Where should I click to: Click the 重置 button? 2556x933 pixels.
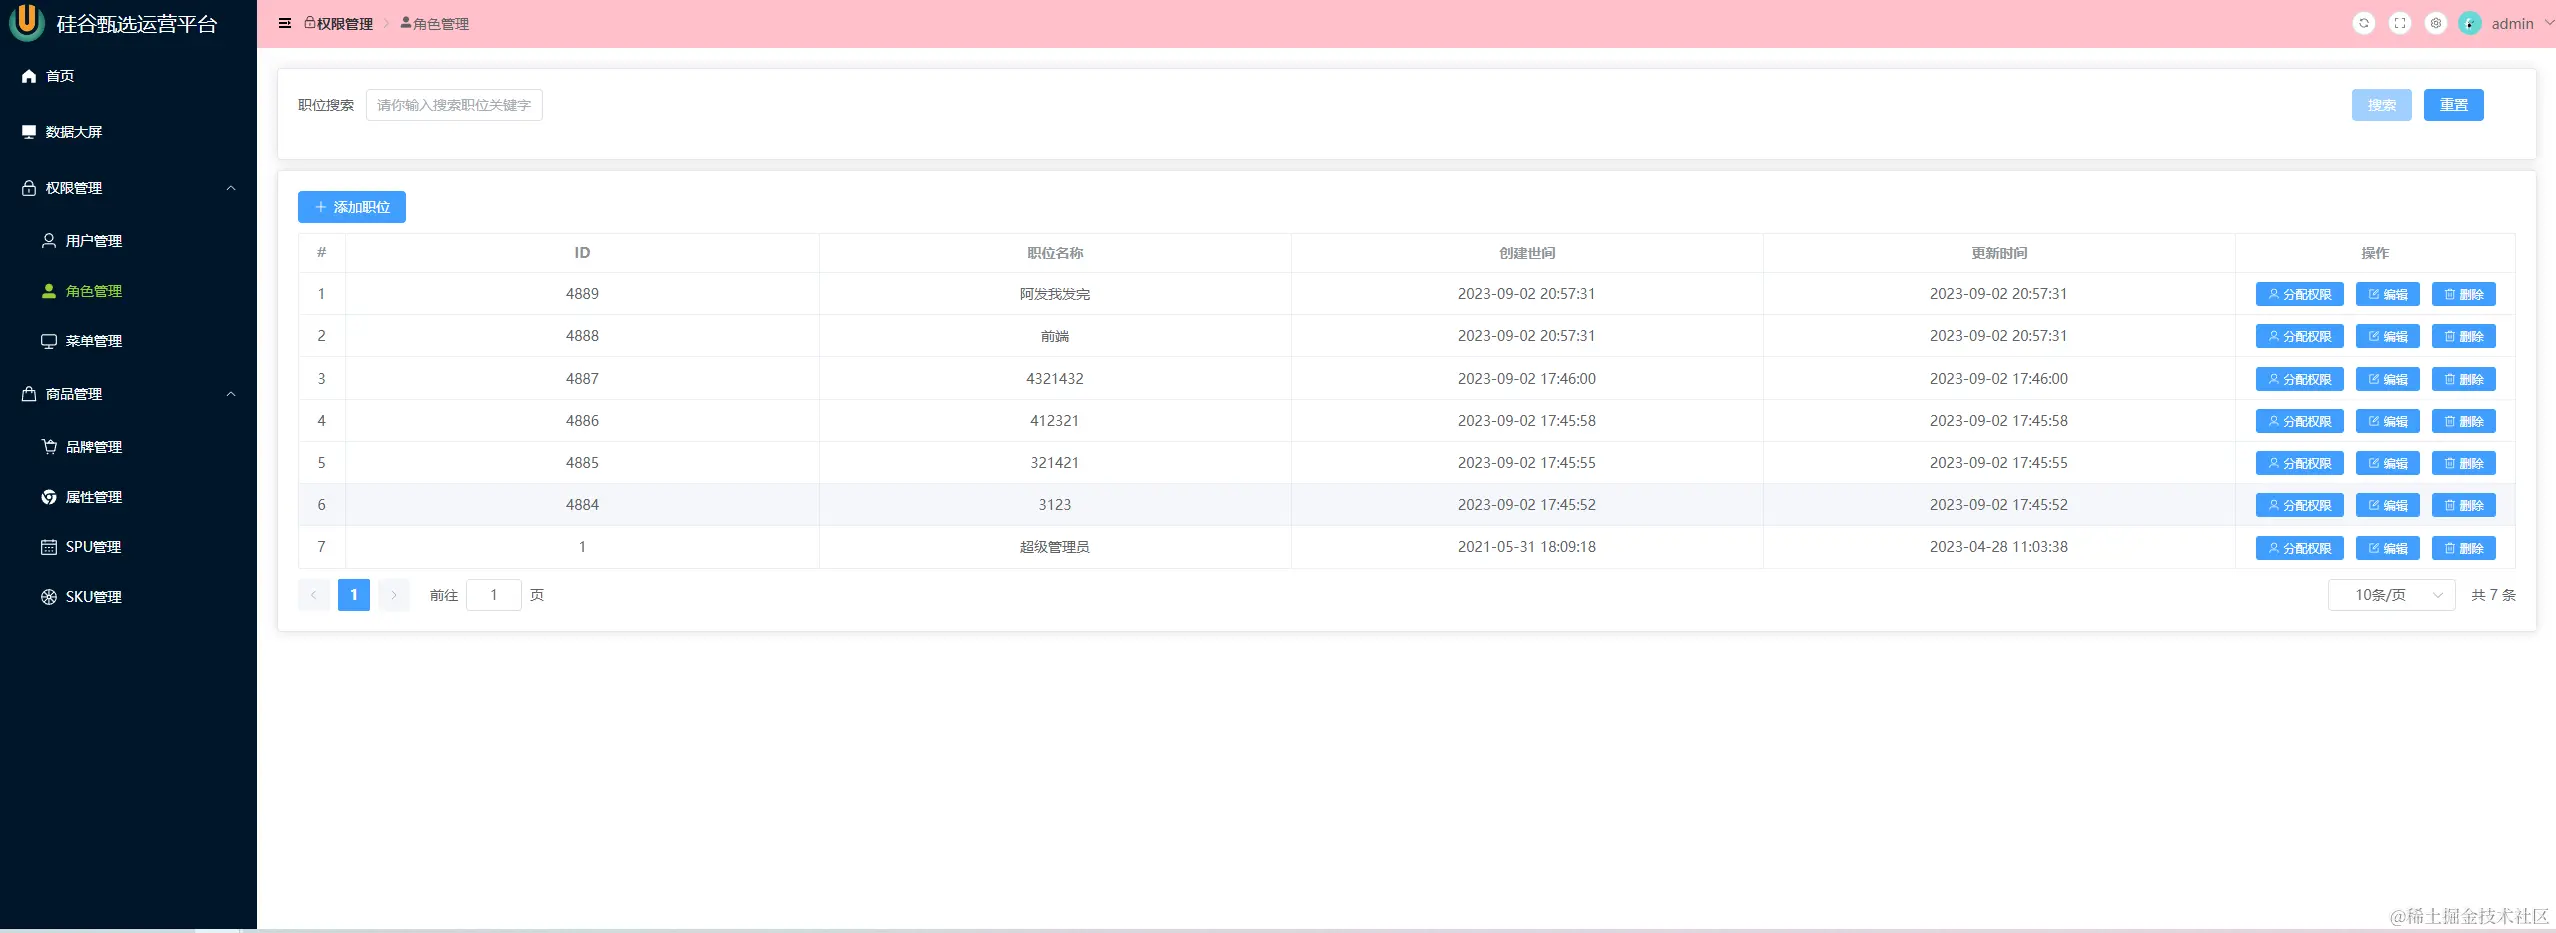click(2453, 105)
